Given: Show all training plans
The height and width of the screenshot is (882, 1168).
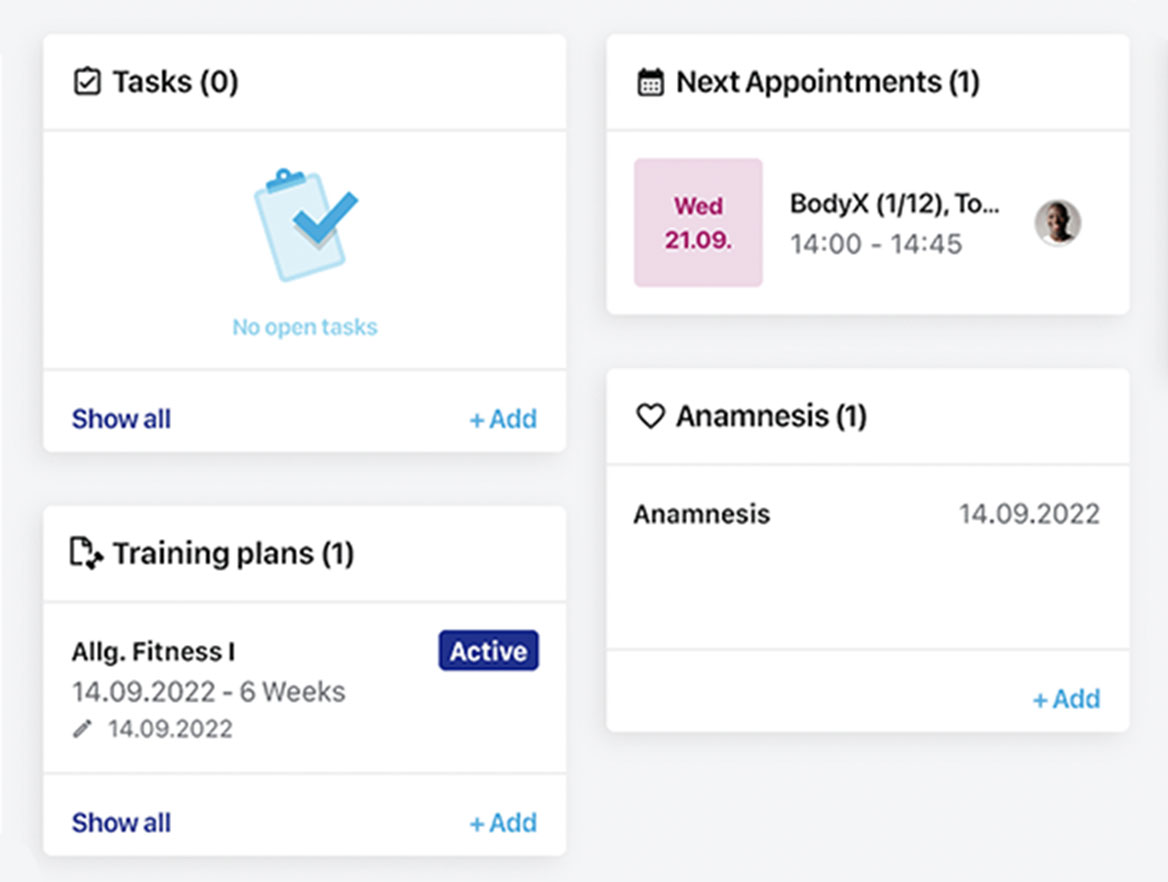Looking at the screenshot, I should pos(121,822).
